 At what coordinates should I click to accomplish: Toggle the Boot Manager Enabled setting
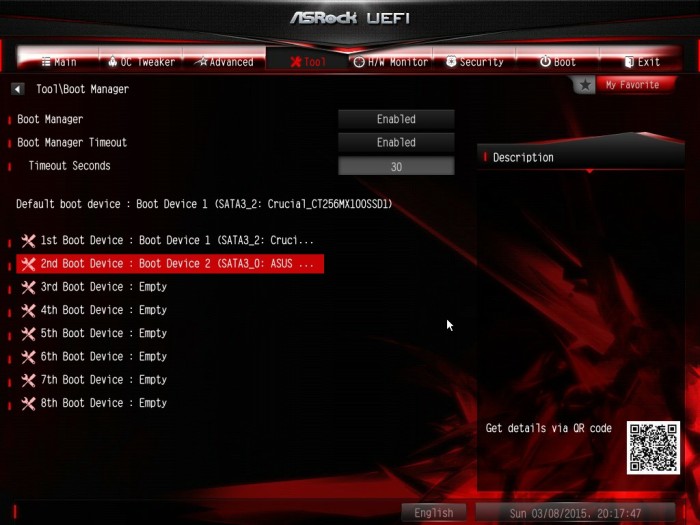click(396, 119)
